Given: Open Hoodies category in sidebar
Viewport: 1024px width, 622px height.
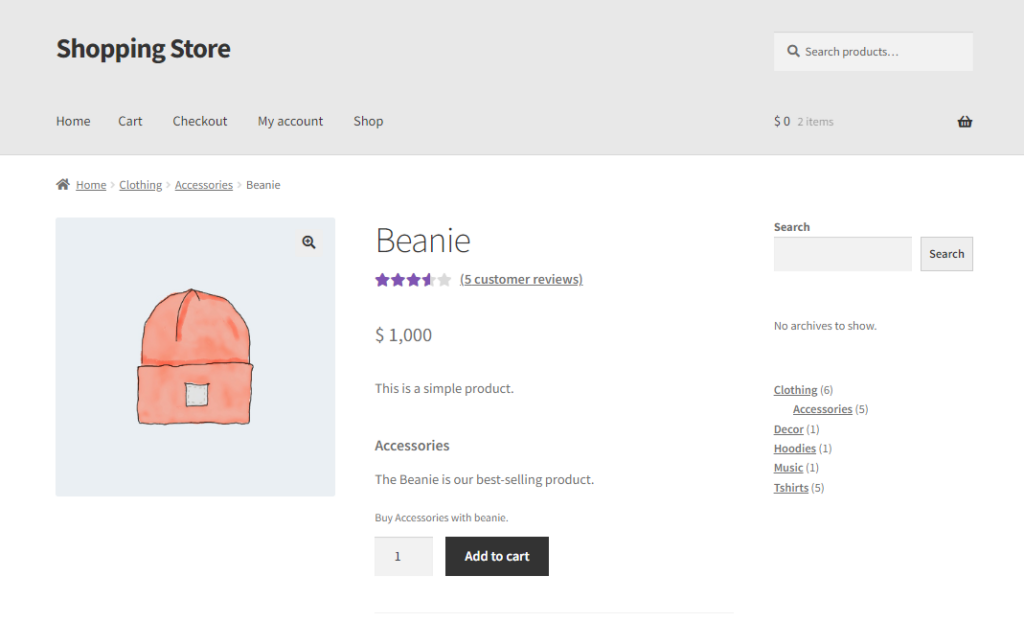Looking at the screenshot, I should [x=795, y=448].
